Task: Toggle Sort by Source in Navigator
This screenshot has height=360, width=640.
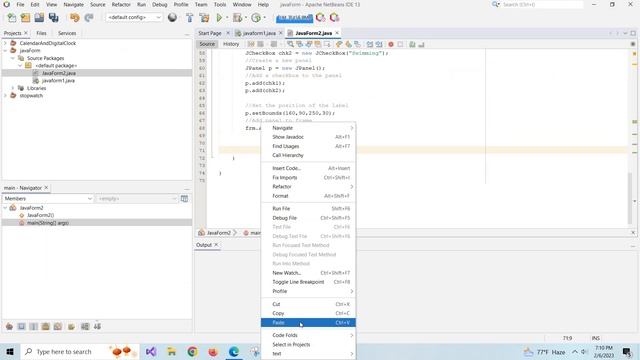Action: (x=97, y=327)
